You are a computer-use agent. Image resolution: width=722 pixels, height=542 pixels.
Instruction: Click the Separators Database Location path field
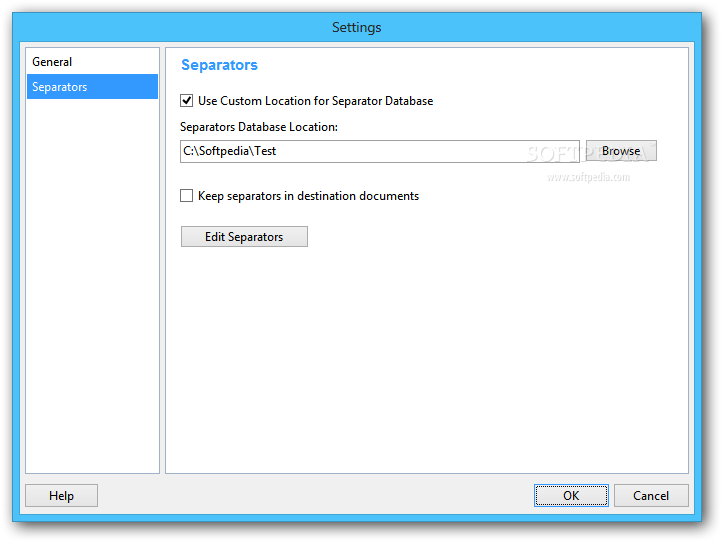(x=379, y=152)
